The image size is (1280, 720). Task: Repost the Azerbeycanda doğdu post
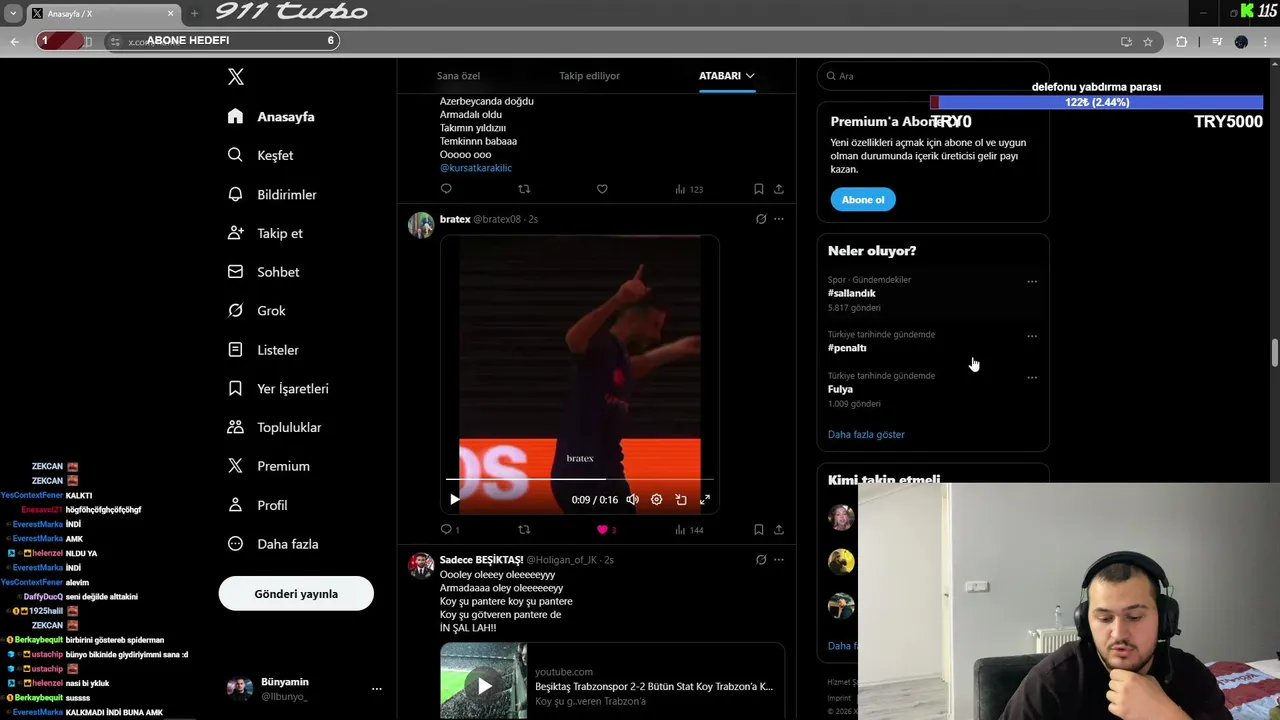click(x=524, y=189)
